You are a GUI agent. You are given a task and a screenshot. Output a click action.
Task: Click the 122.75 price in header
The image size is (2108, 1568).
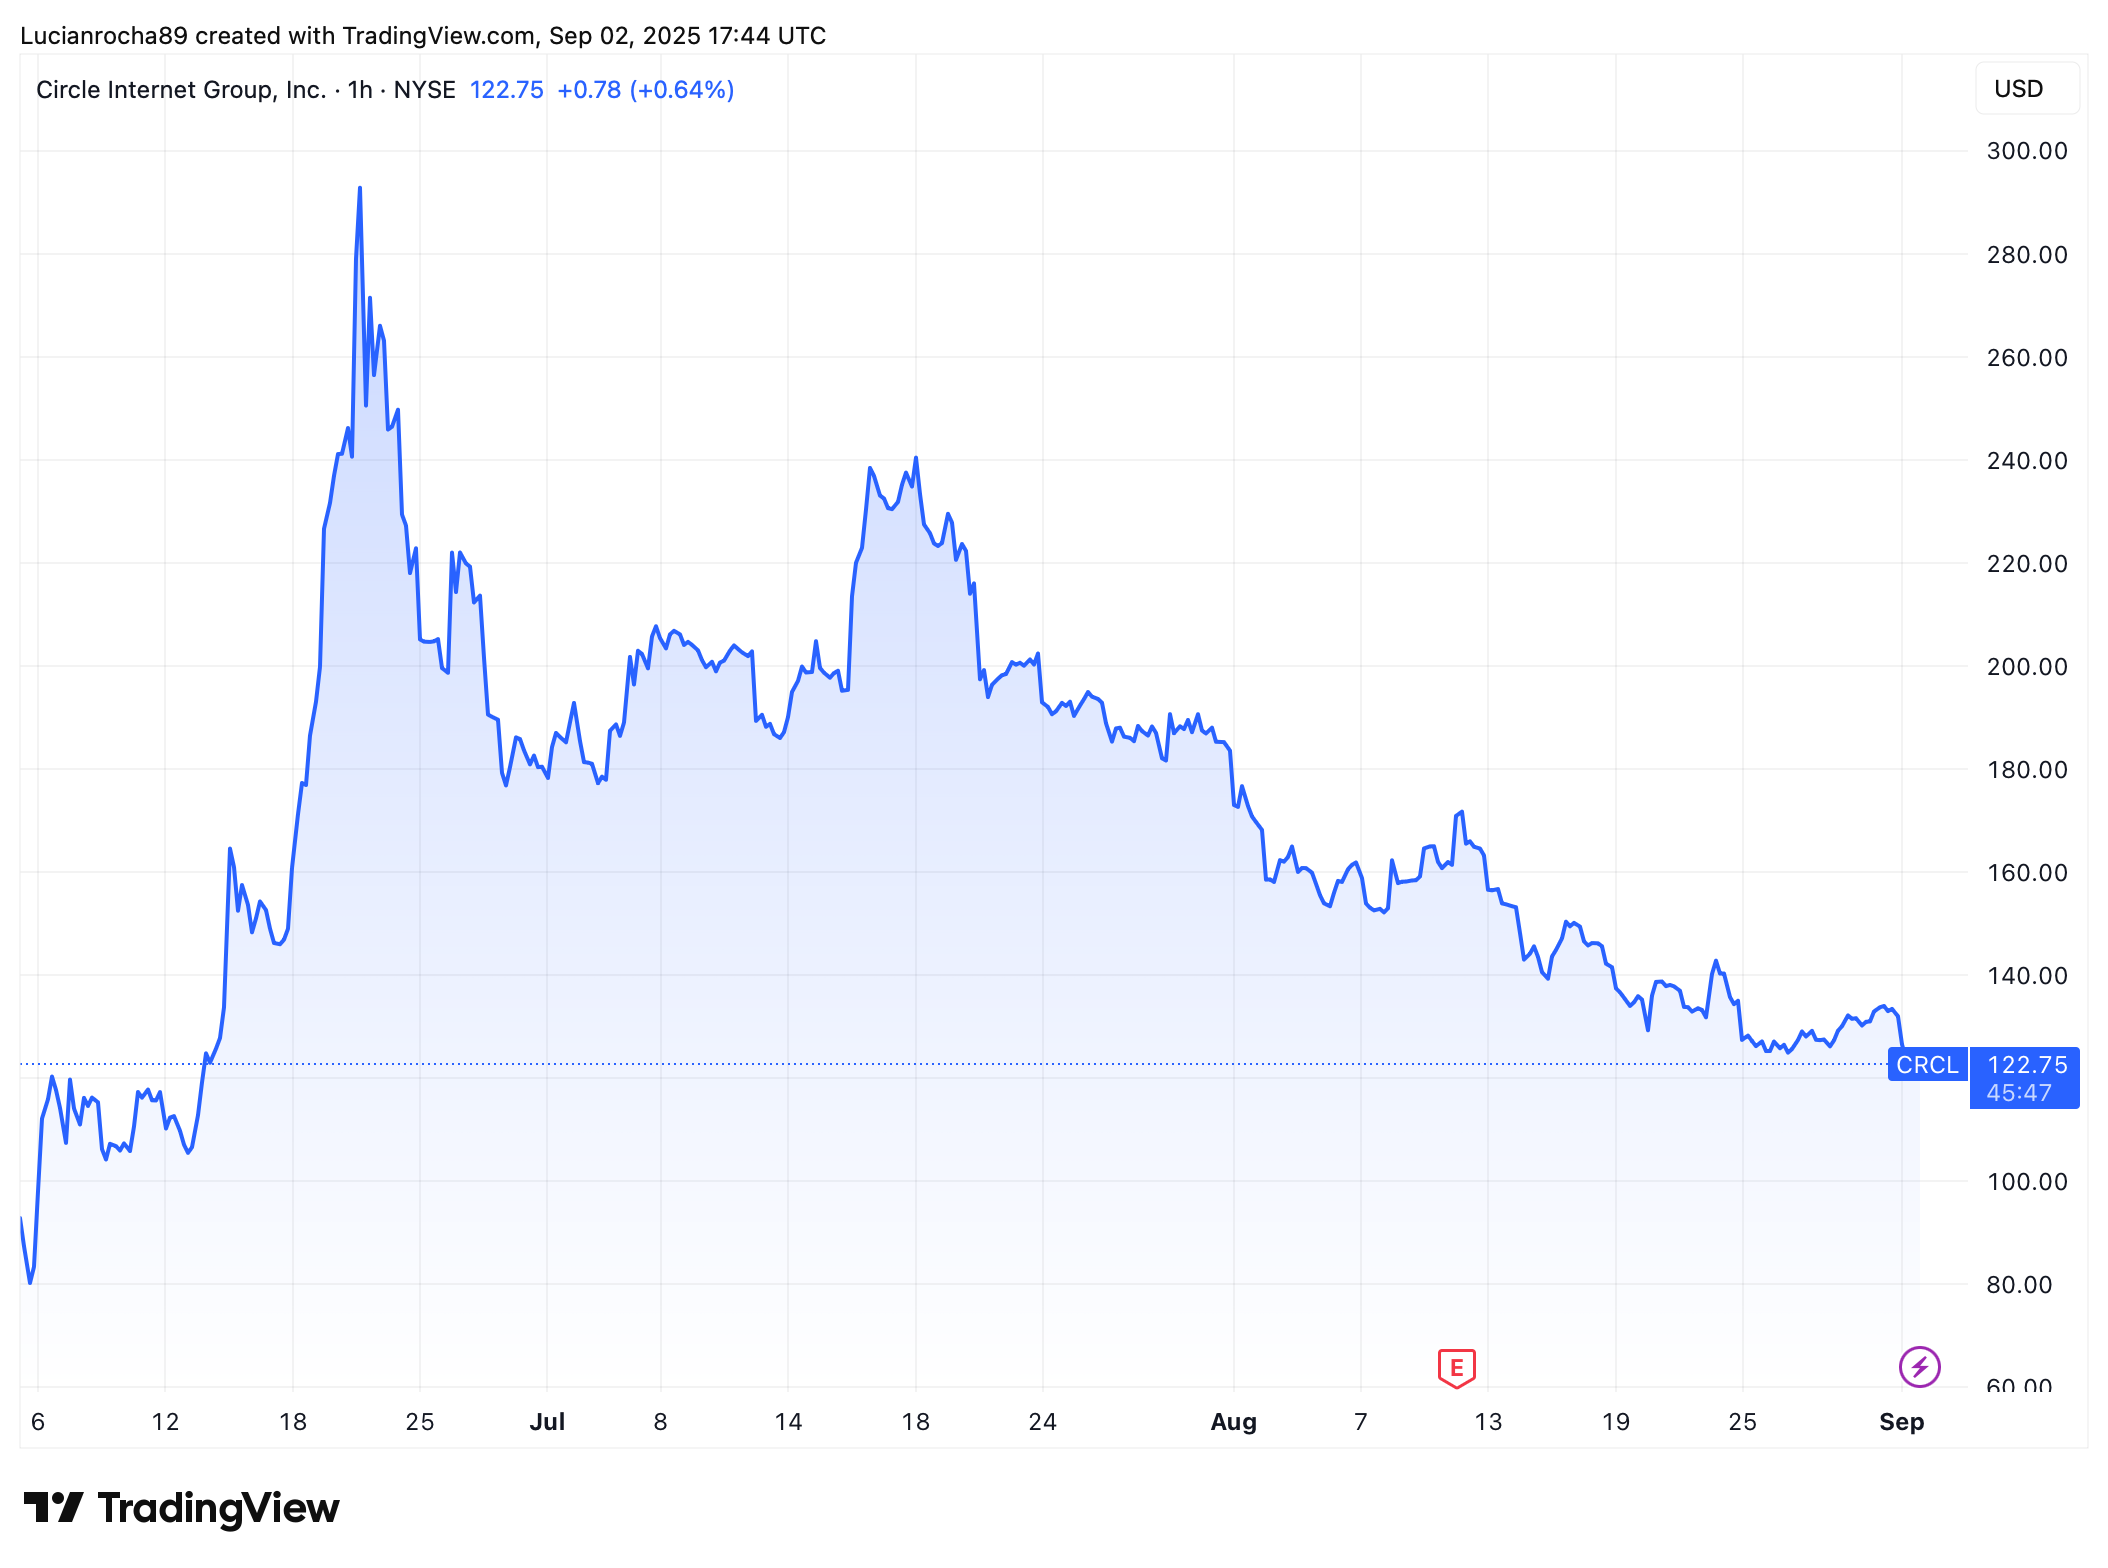coord(506,90)
